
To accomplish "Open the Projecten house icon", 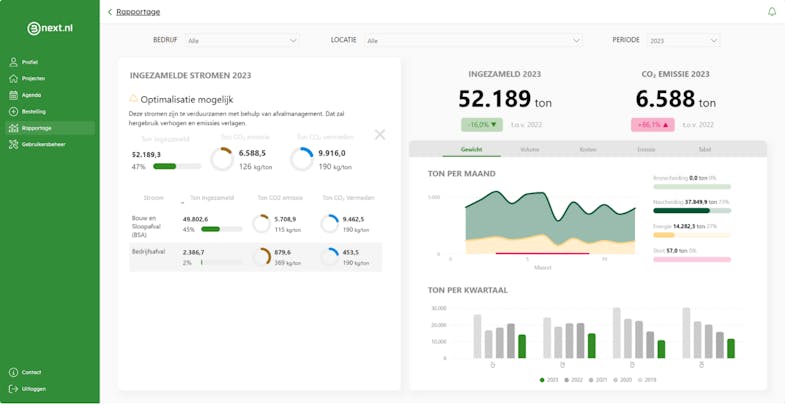I will [x=14, y=79].
